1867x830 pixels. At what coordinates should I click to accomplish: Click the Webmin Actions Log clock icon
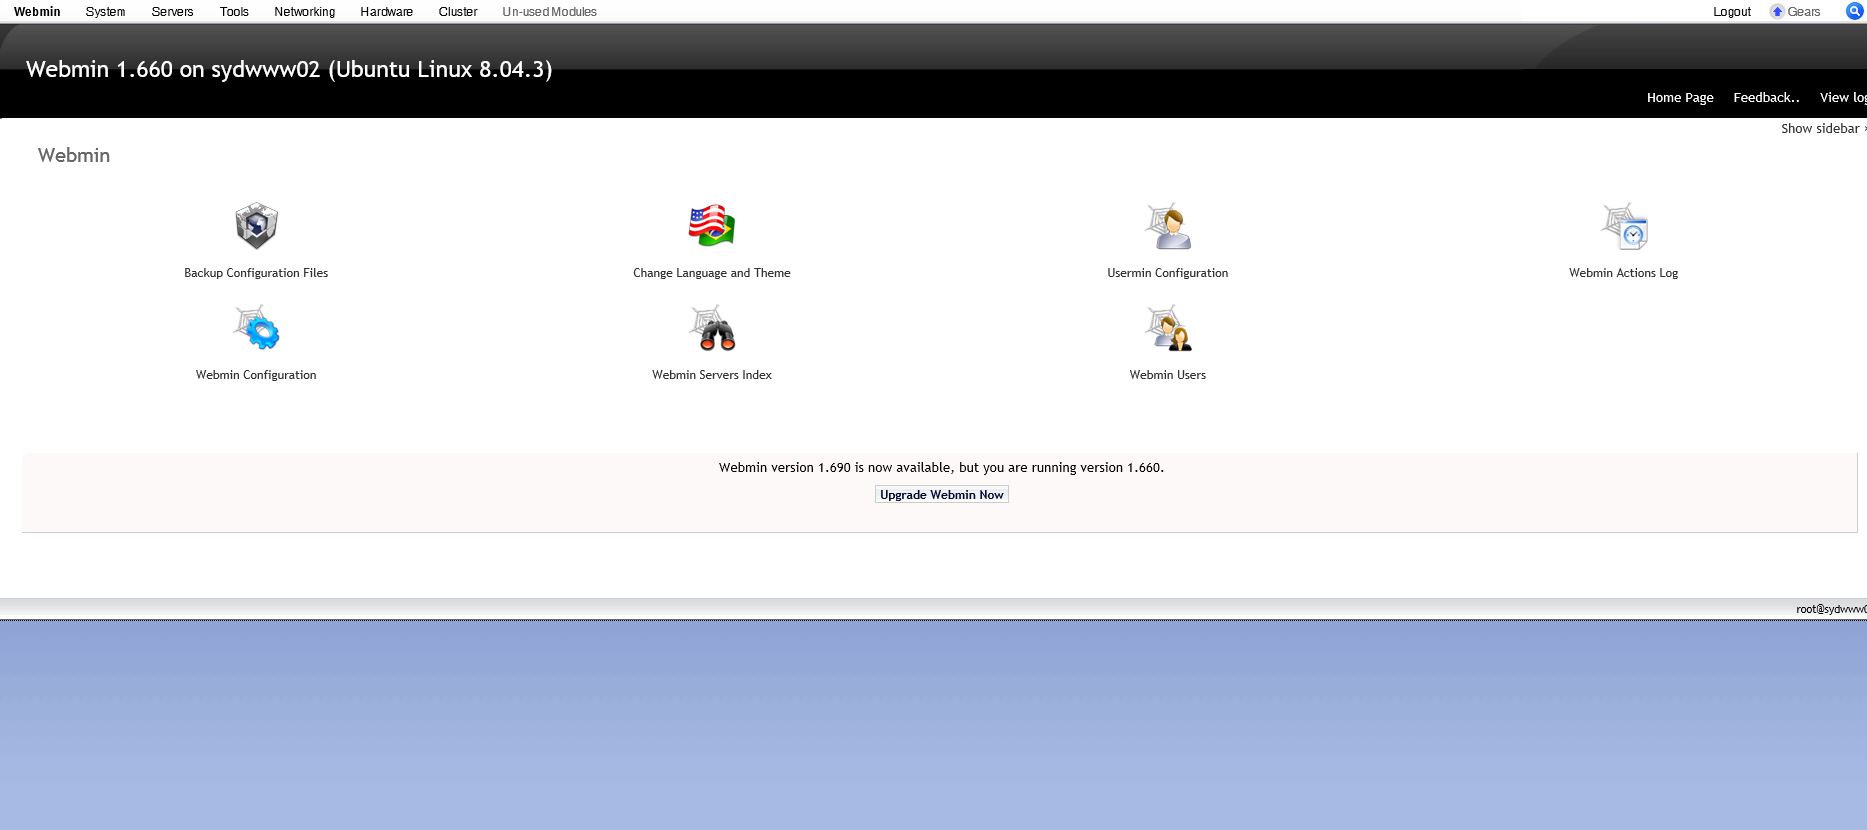click(x=1623, y=226)
